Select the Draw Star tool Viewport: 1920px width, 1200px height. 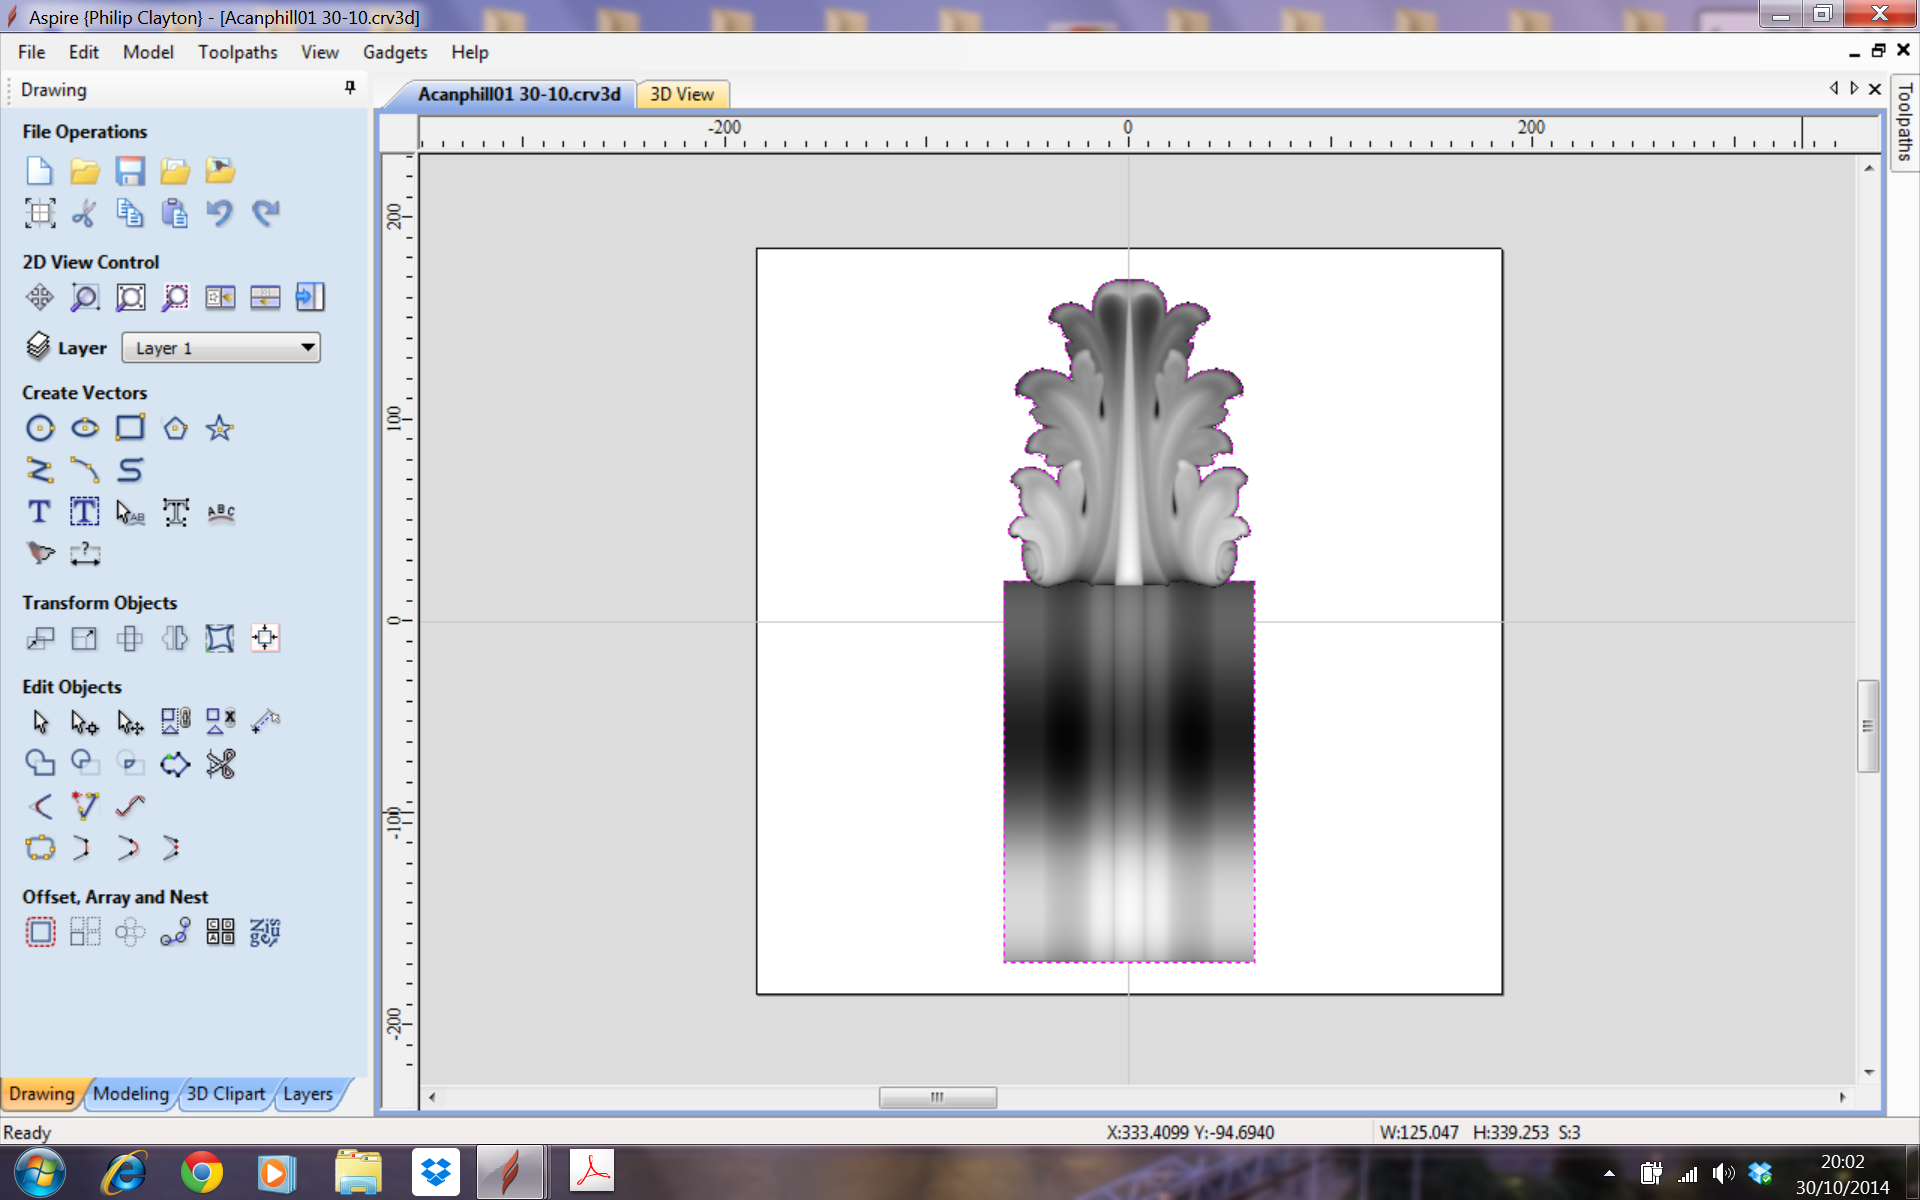tap(220, 429)
